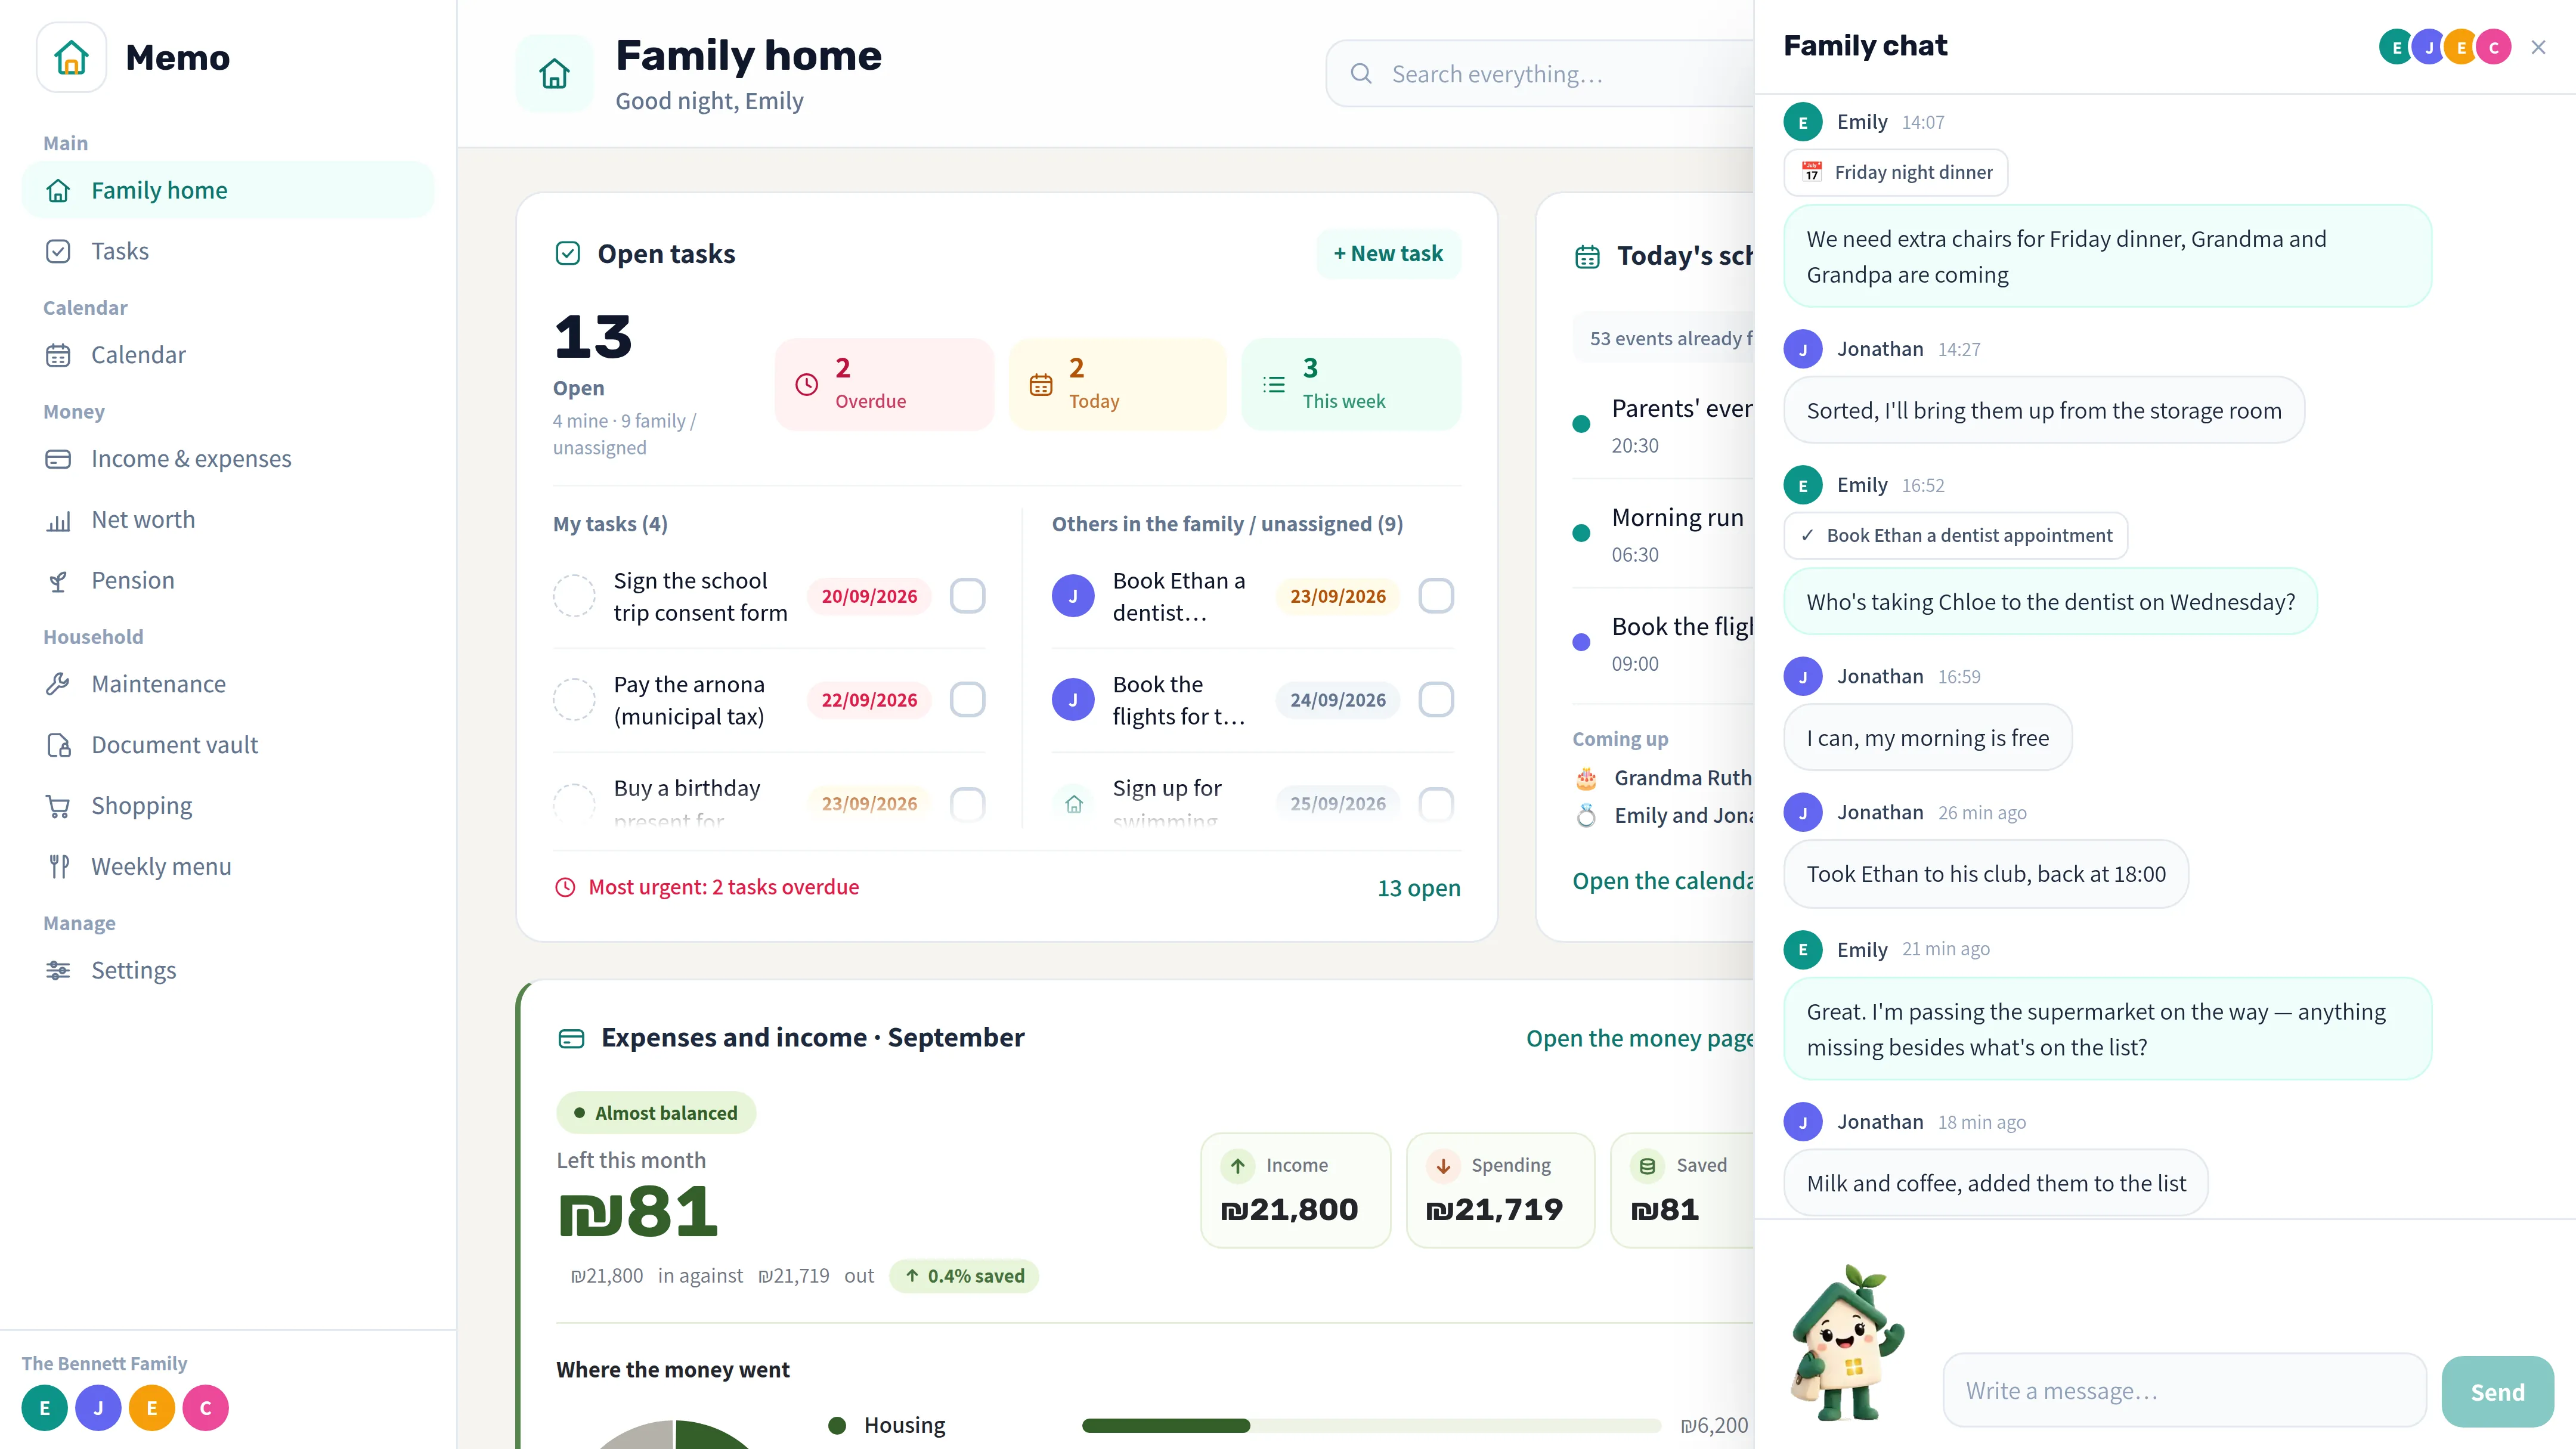The height and width of the screenshot is (1449, 2576).
Task: Check off Book Ethan a dentist task
Action: point(1436,596)
